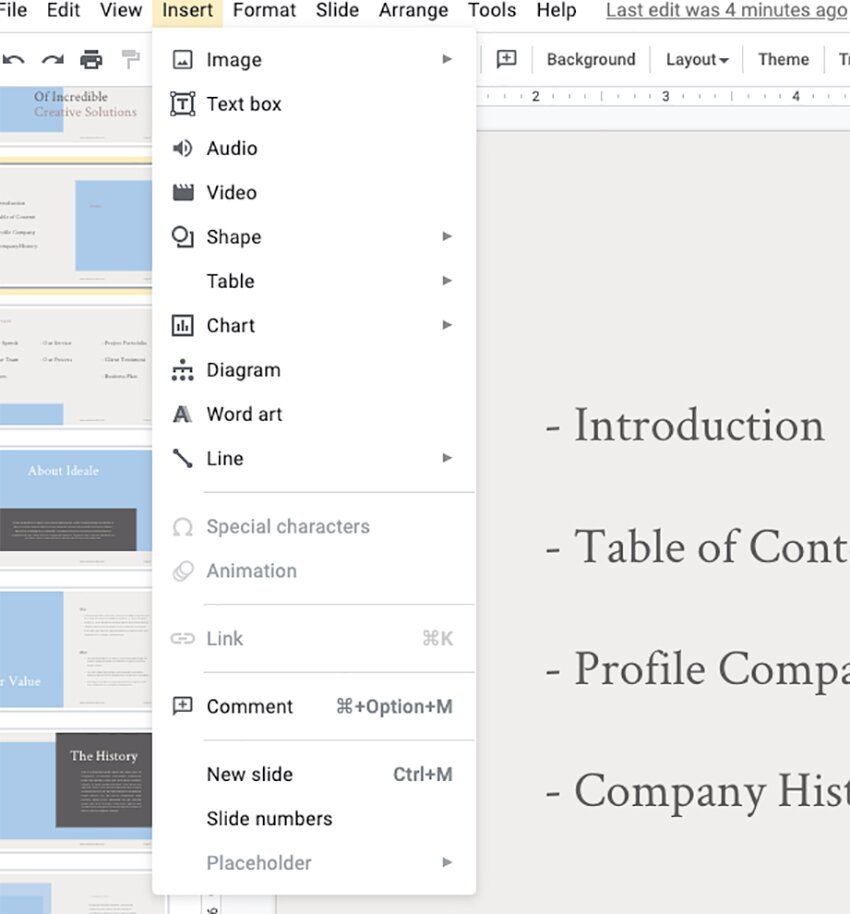Open the 'Last edit was 4 minutes ago' link
The image size is (850, 914).
pyautogui.click(x=726, y=11)
